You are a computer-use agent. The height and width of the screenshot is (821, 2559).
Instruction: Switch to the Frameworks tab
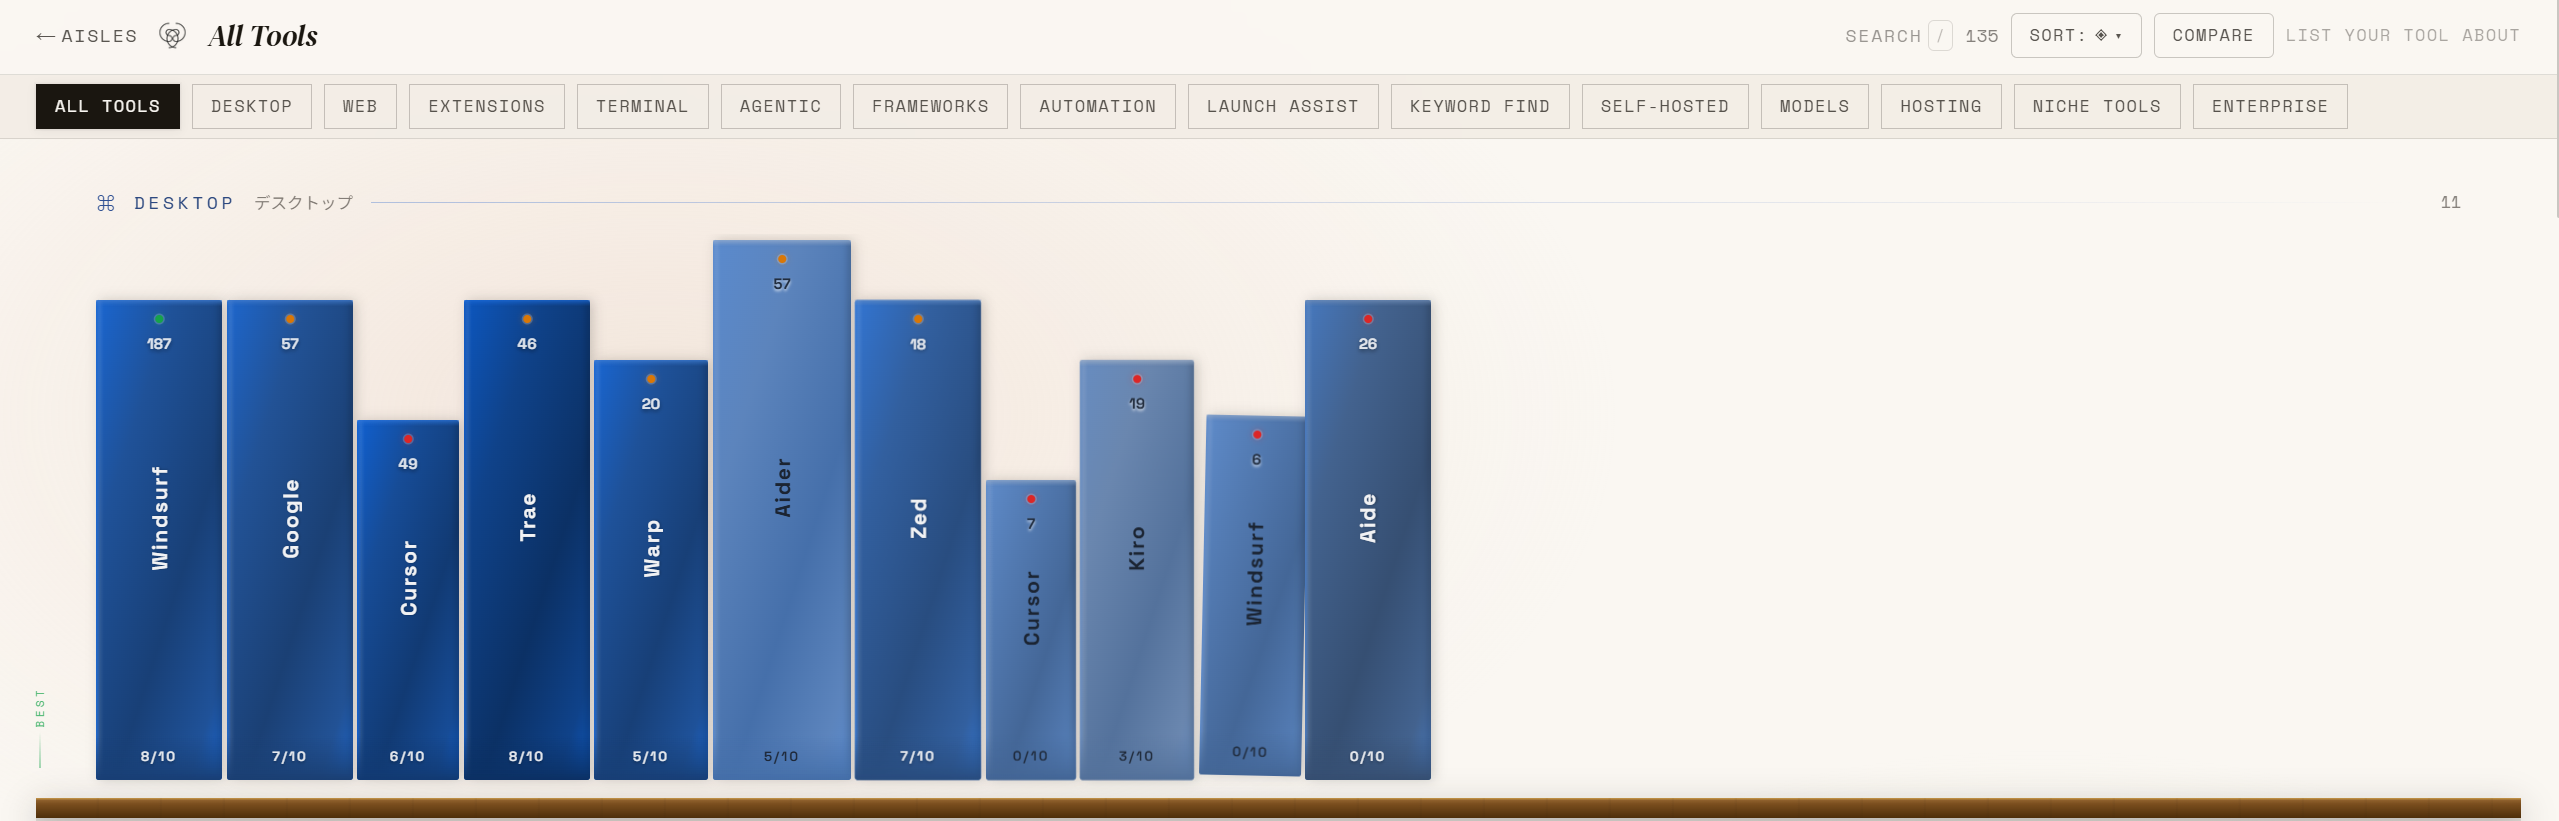pyautogui.click(x=930, y=106)
